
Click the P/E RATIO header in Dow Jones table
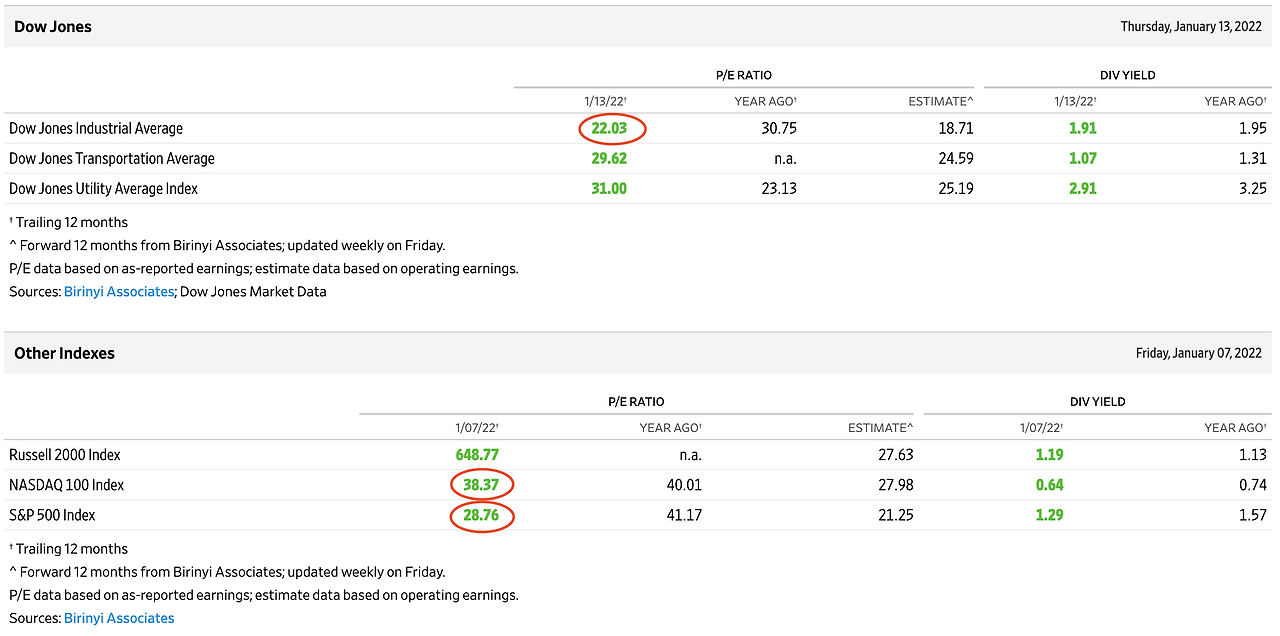click(744, 75)
